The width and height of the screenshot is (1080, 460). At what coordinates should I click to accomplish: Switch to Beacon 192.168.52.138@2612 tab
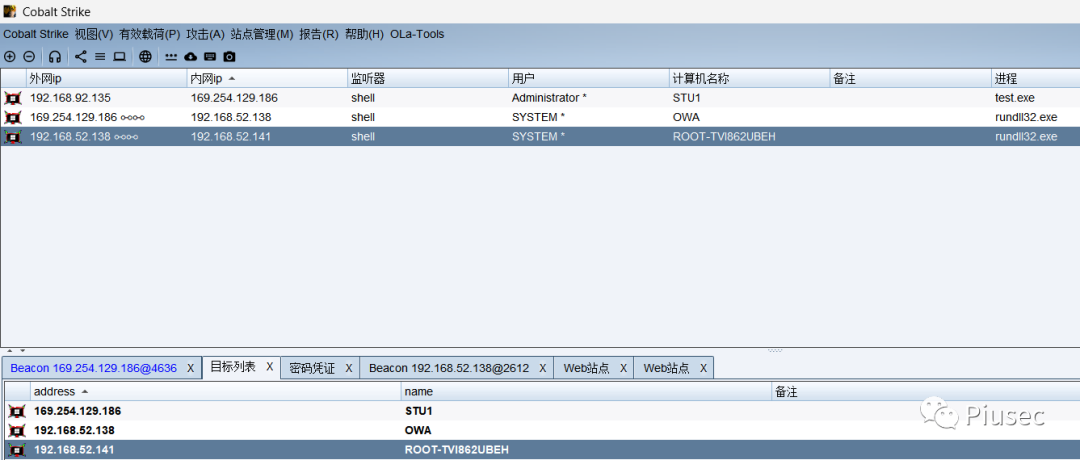pyautogui.click(x=449, y=368)
